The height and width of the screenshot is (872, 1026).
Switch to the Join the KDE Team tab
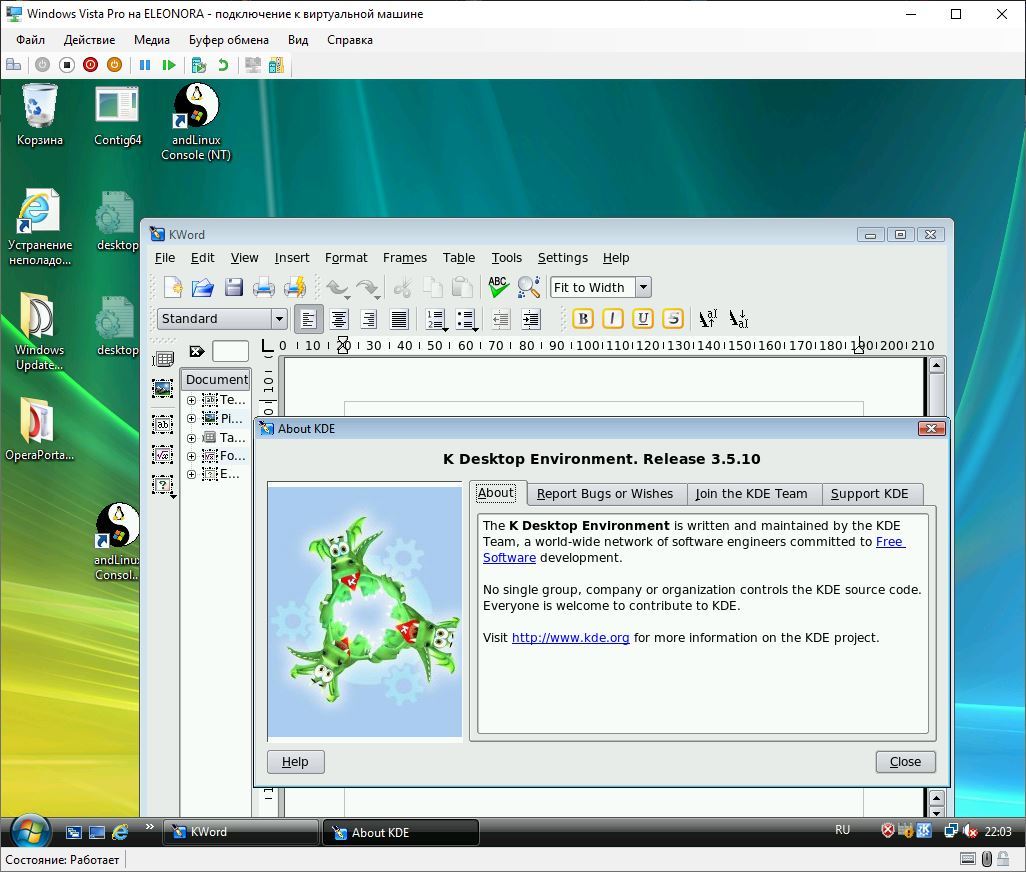coord(751,494)
